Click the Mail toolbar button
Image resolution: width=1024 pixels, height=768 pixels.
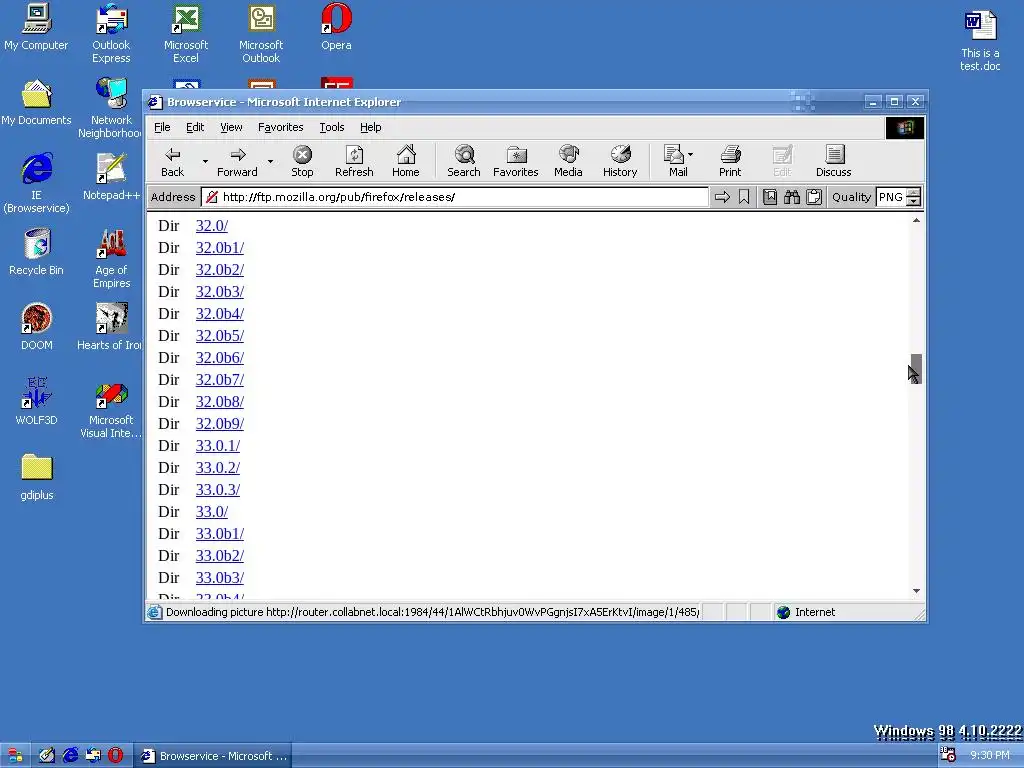click(675, 161)
